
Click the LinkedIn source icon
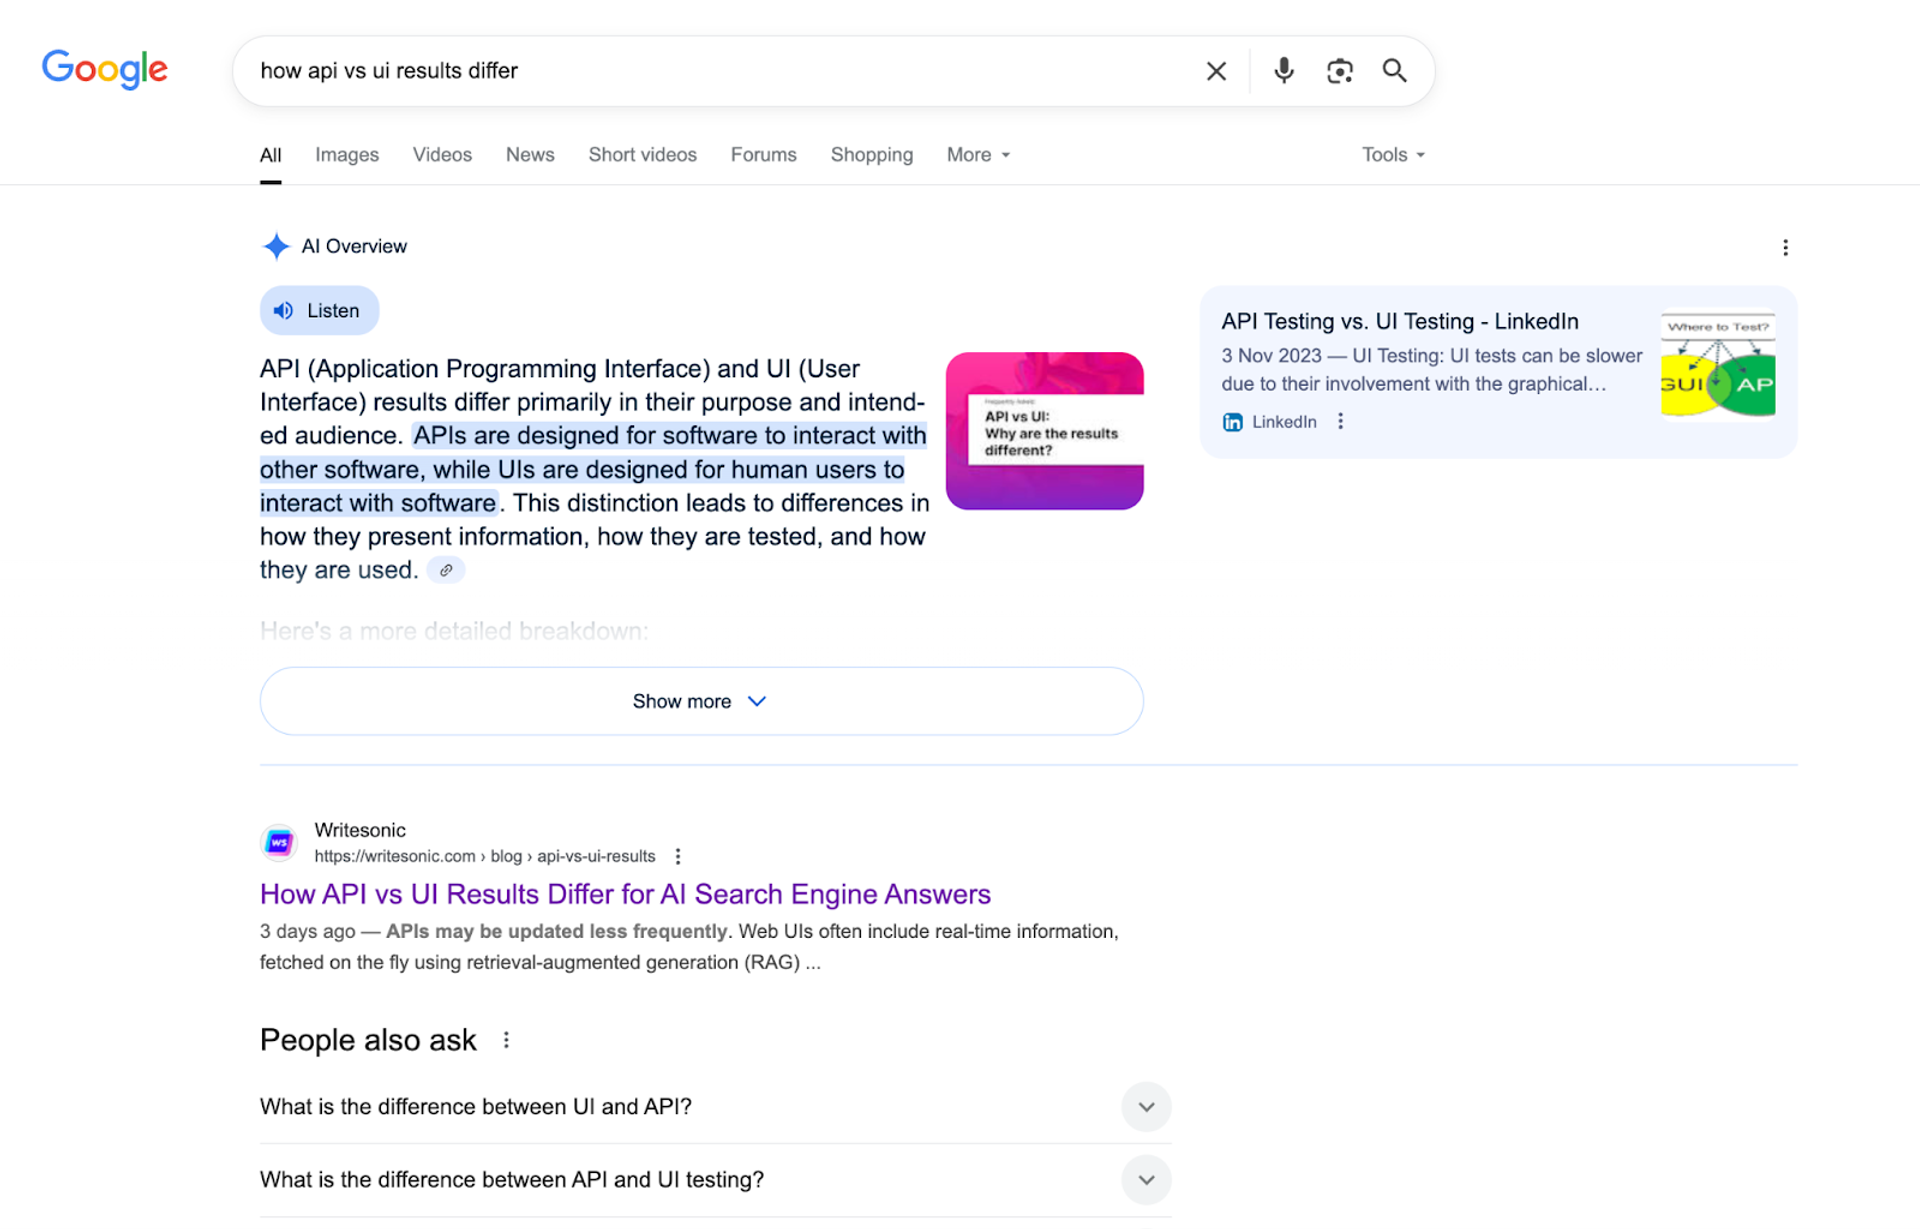pos(1232,422)
